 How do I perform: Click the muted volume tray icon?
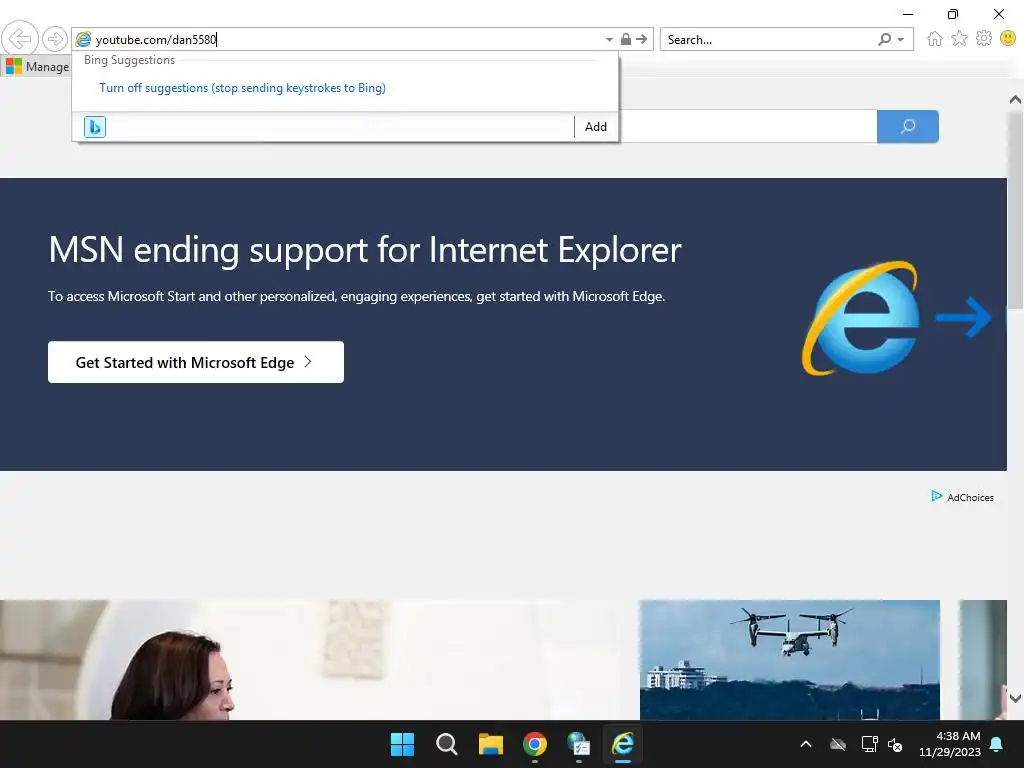pos(895,744)
